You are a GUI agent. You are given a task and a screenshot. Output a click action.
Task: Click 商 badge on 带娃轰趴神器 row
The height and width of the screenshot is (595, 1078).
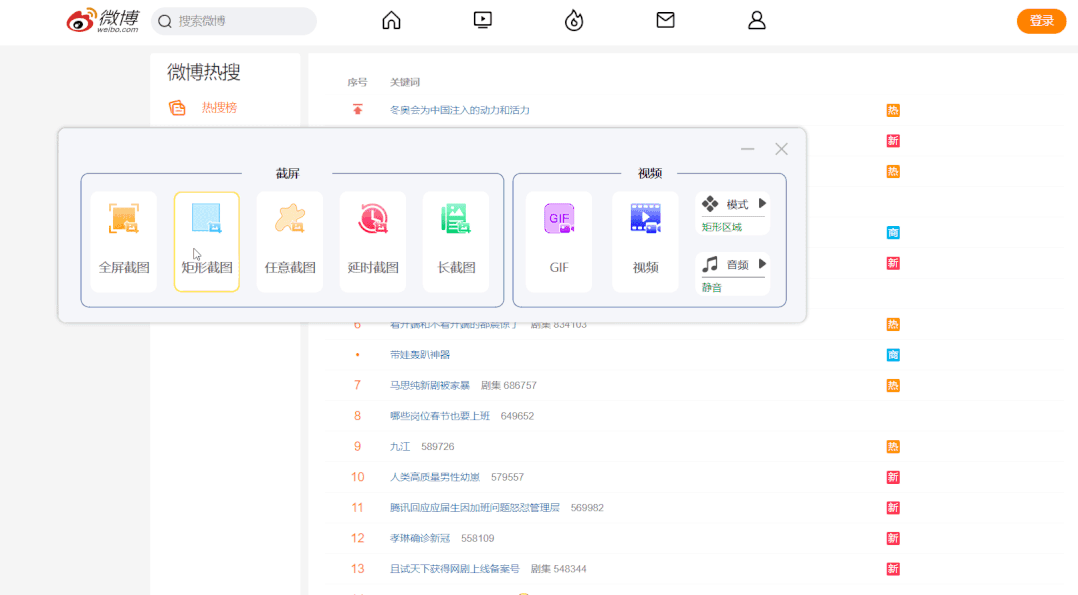pos(893,355)
